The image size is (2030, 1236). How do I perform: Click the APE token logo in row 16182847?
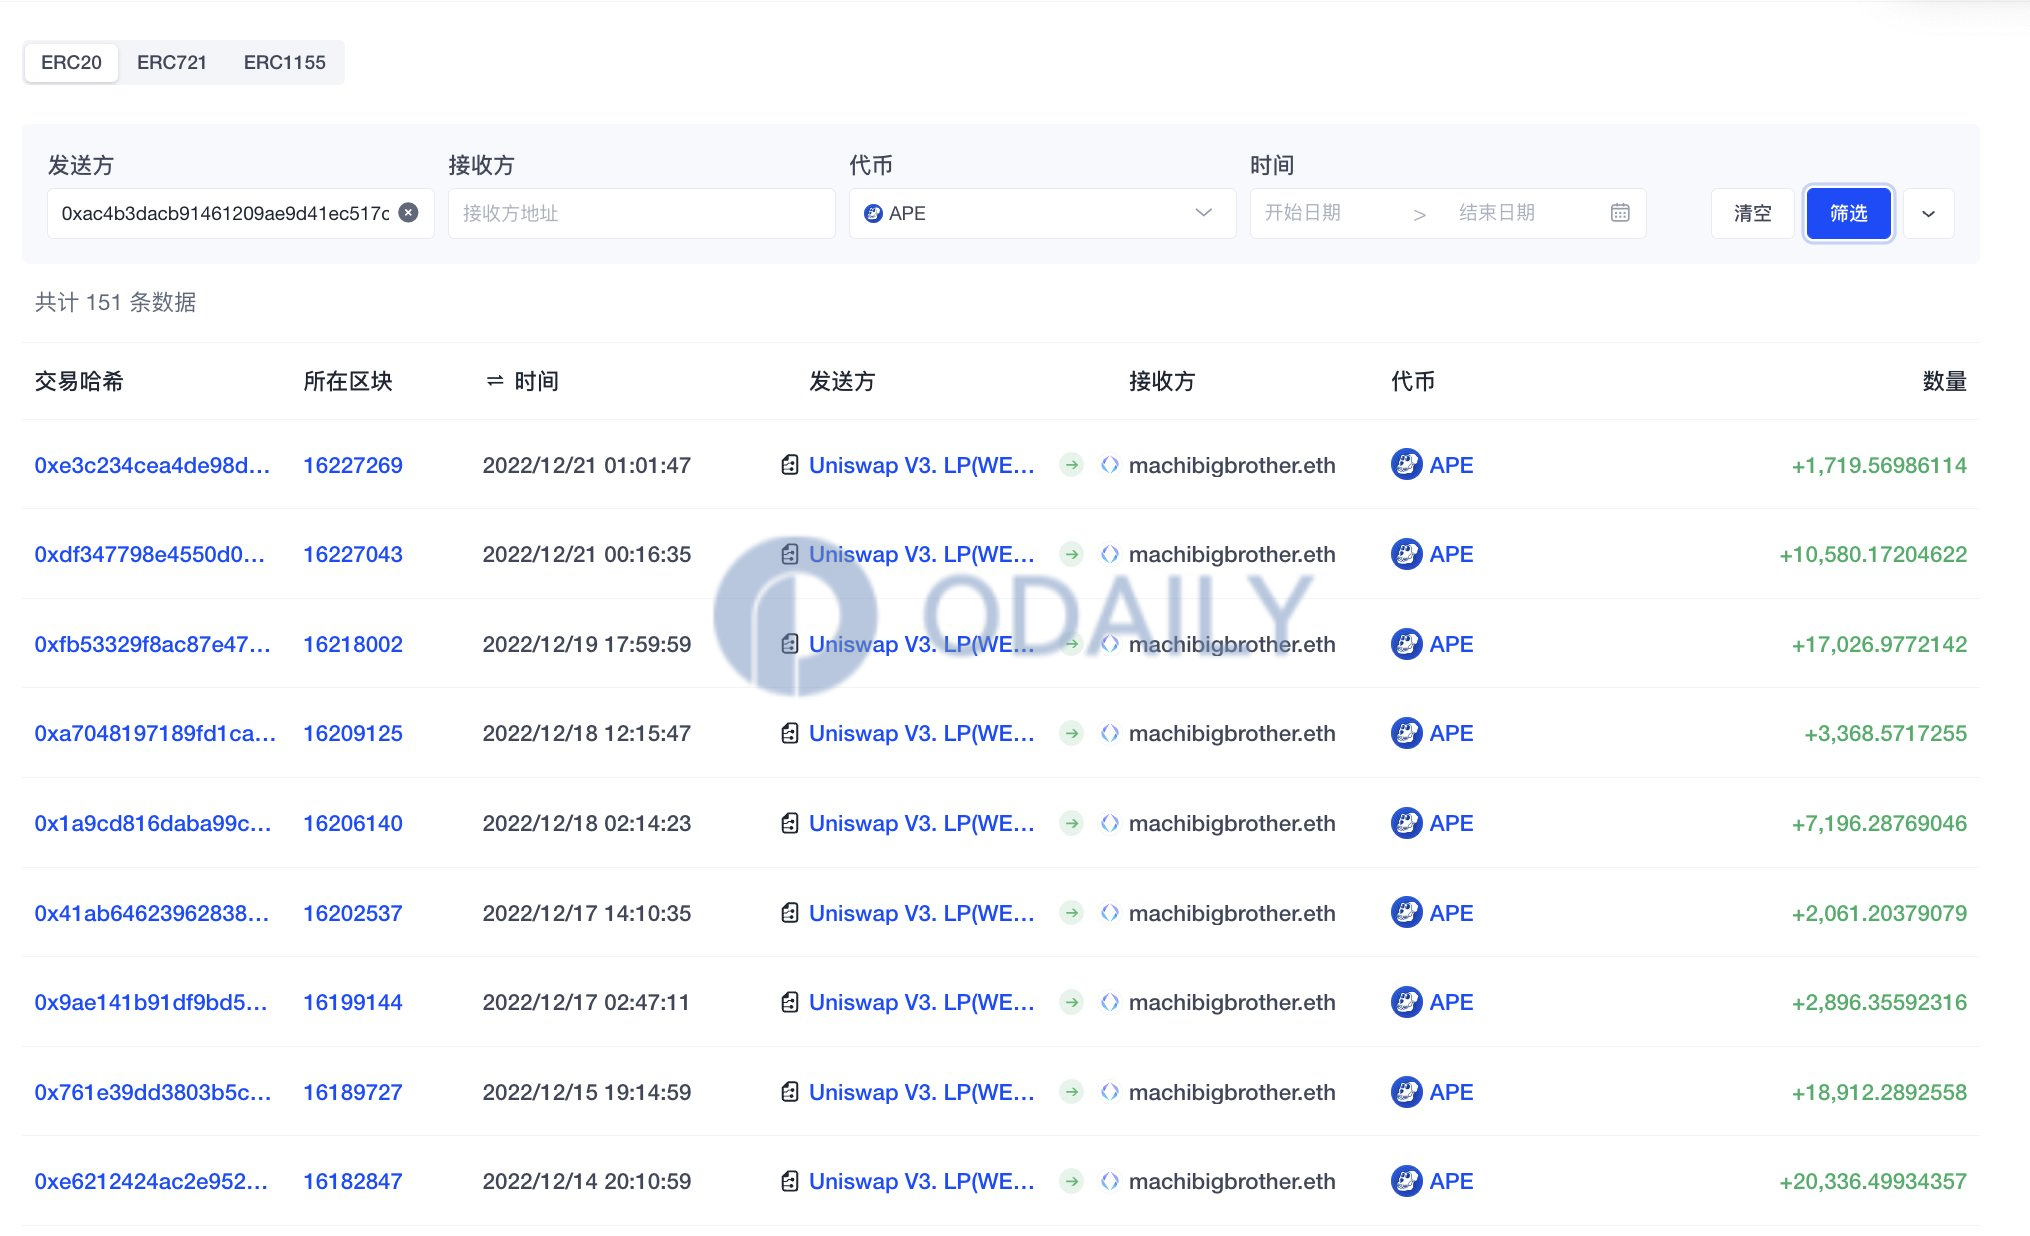tap(1406, 1181)
